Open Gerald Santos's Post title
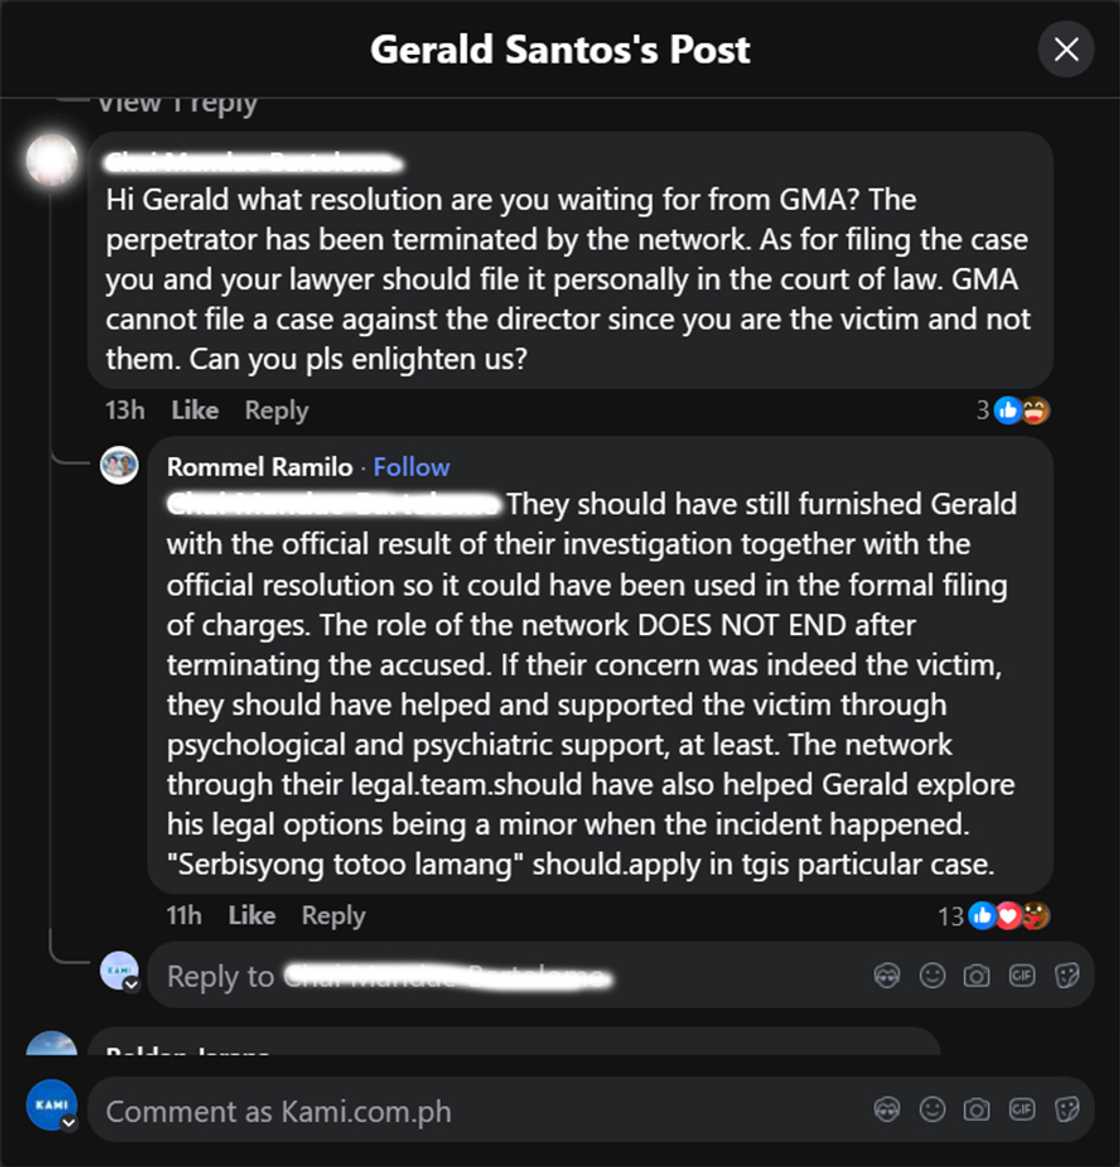 (560, 50)
